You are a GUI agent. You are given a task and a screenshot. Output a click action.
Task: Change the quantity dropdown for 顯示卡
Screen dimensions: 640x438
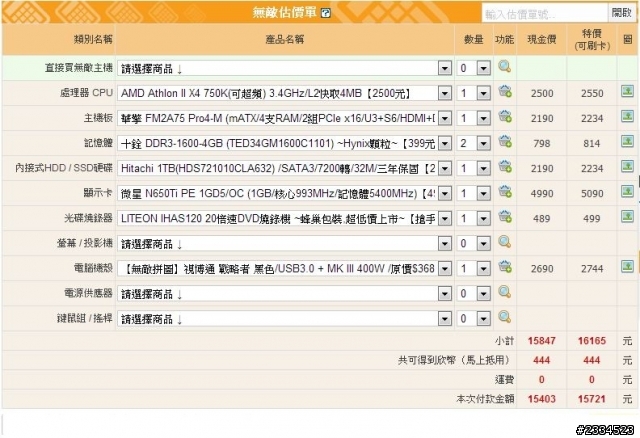pyautogui.click(x=473, y=193)
